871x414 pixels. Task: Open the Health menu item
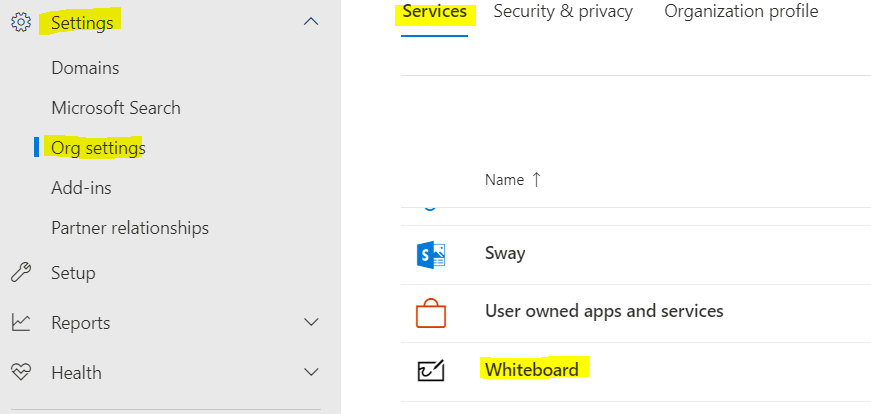point(76,372)
